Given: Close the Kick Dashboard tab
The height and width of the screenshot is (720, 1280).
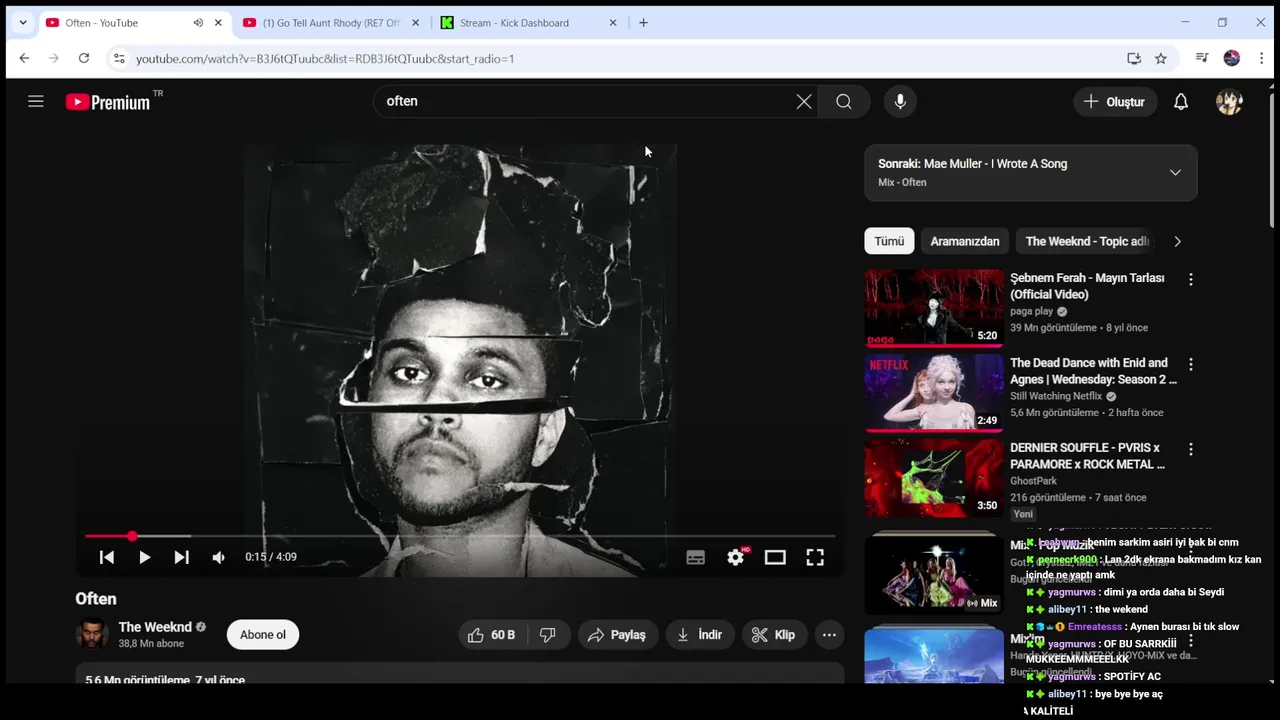Looking at the screenshot, I should click(x=613, y=23).
